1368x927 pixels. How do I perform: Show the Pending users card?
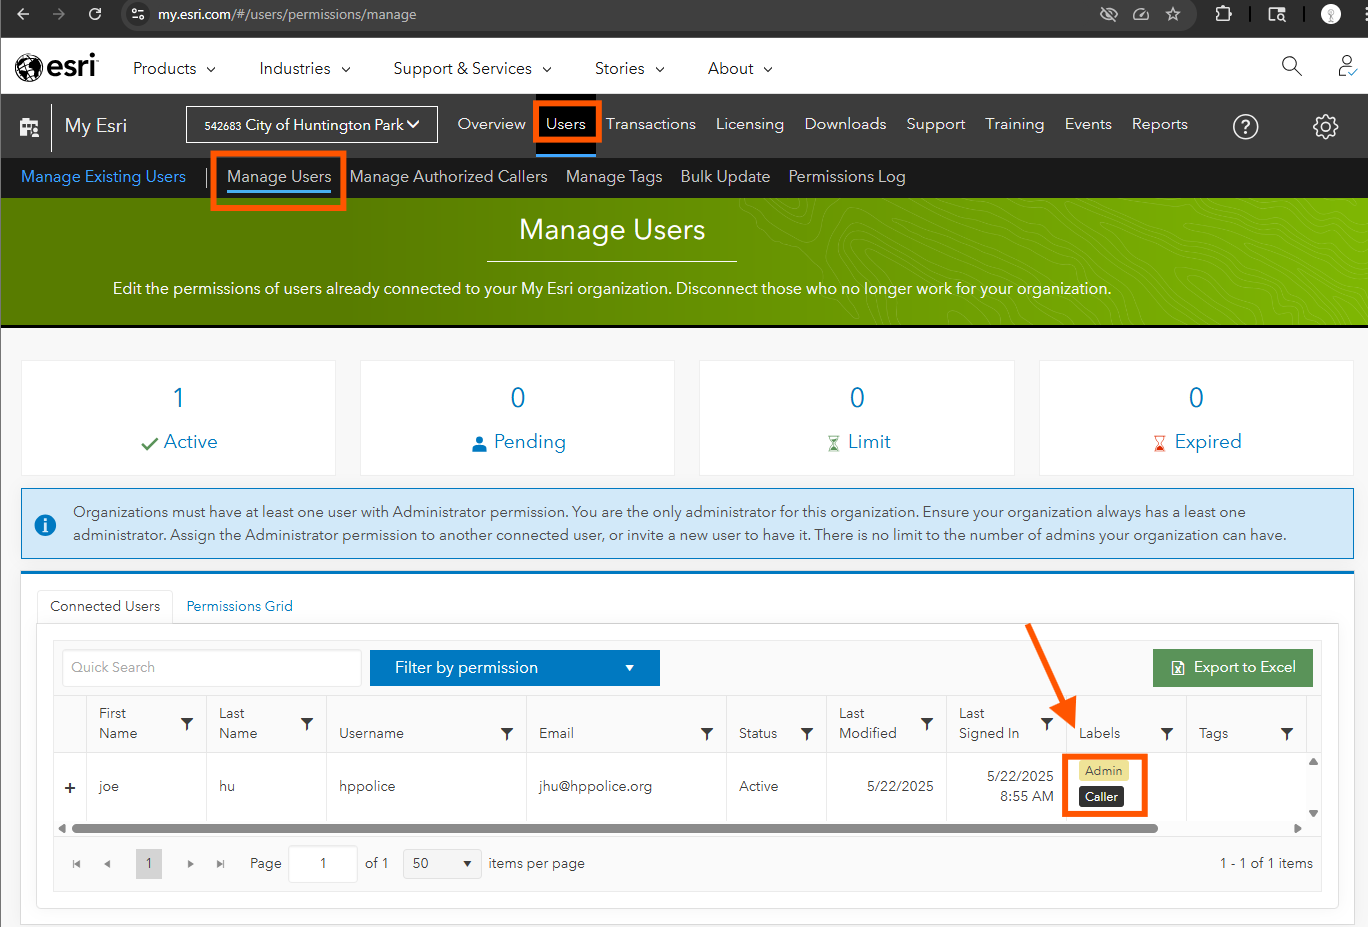point(518,418)
